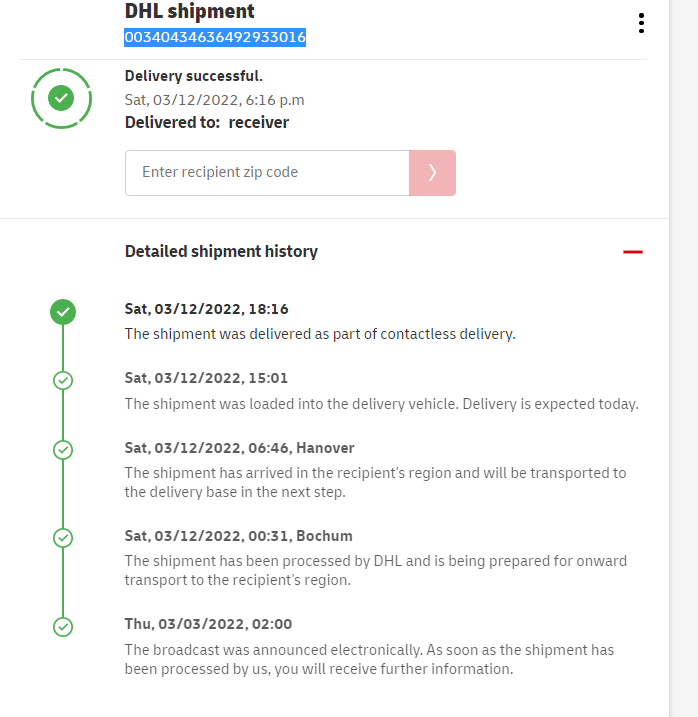Screen dimensions: 698x717
Task: Click the Thu 03/03/2022 02:00 timestamp
Action: (208, 624)
